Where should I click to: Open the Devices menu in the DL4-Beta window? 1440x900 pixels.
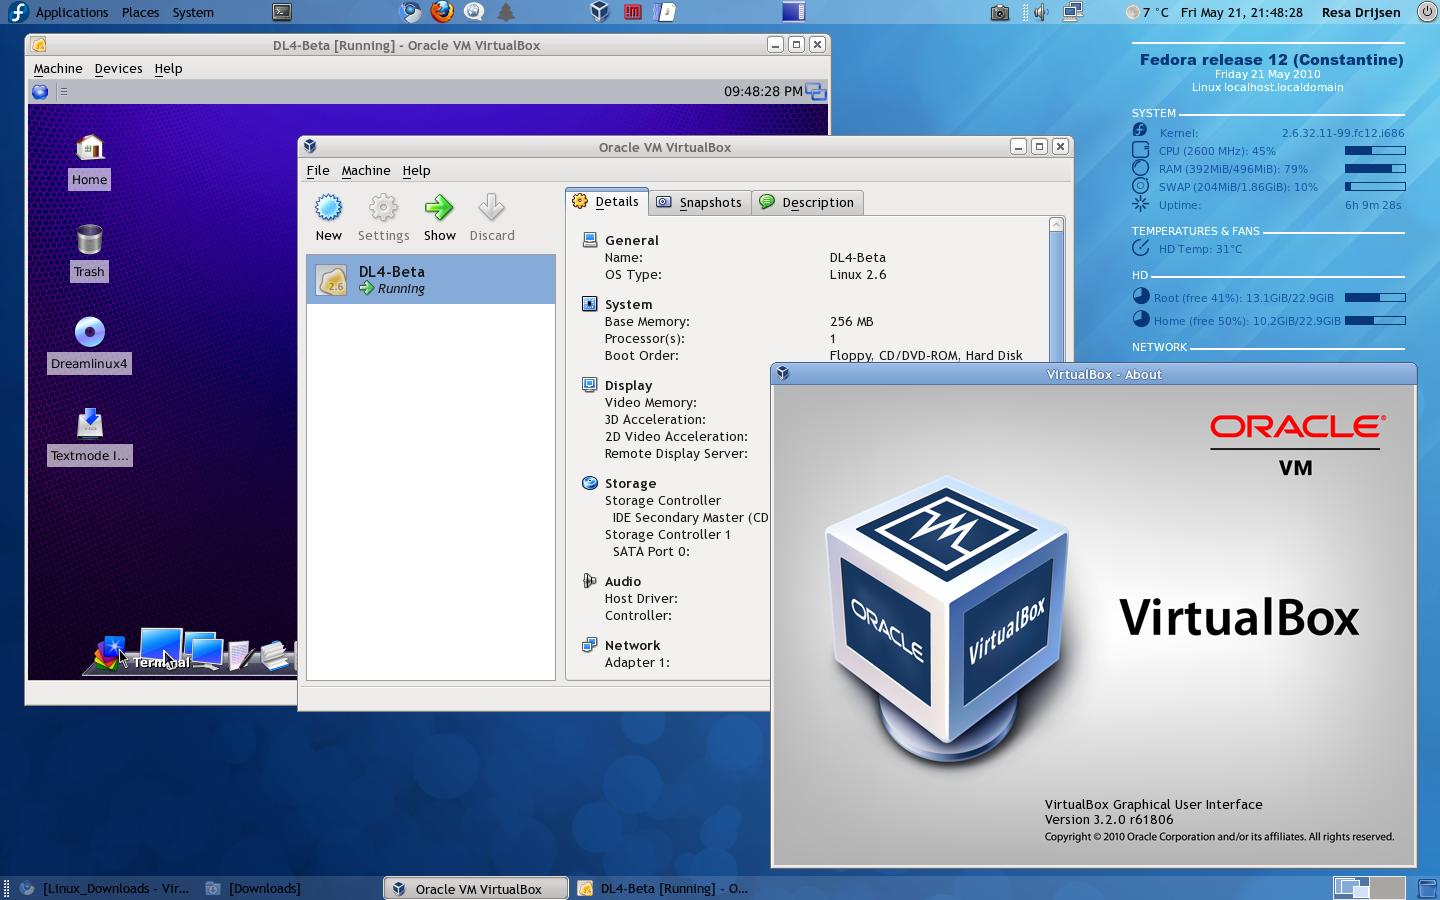pyautogui.click(x=118, y=69)
